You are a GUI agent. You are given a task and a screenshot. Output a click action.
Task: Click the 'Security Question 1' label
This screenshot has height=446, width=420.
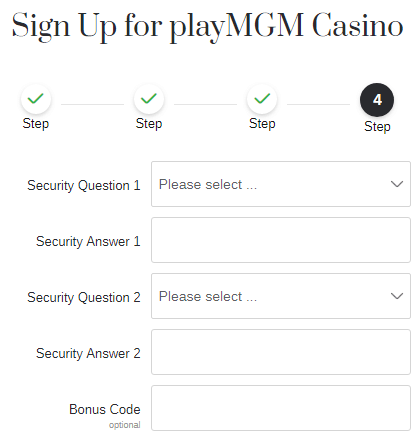point(84,186)
